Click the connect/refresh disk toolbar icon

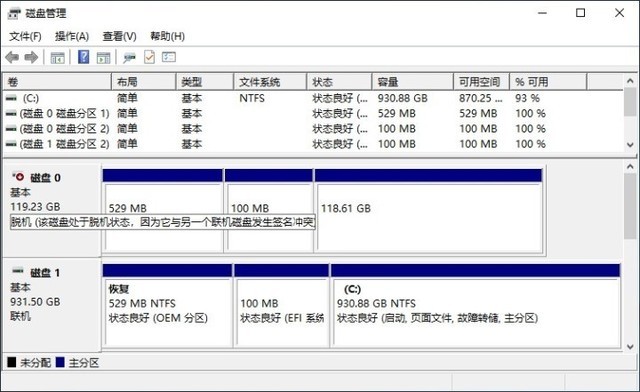[x=129, y=58]
